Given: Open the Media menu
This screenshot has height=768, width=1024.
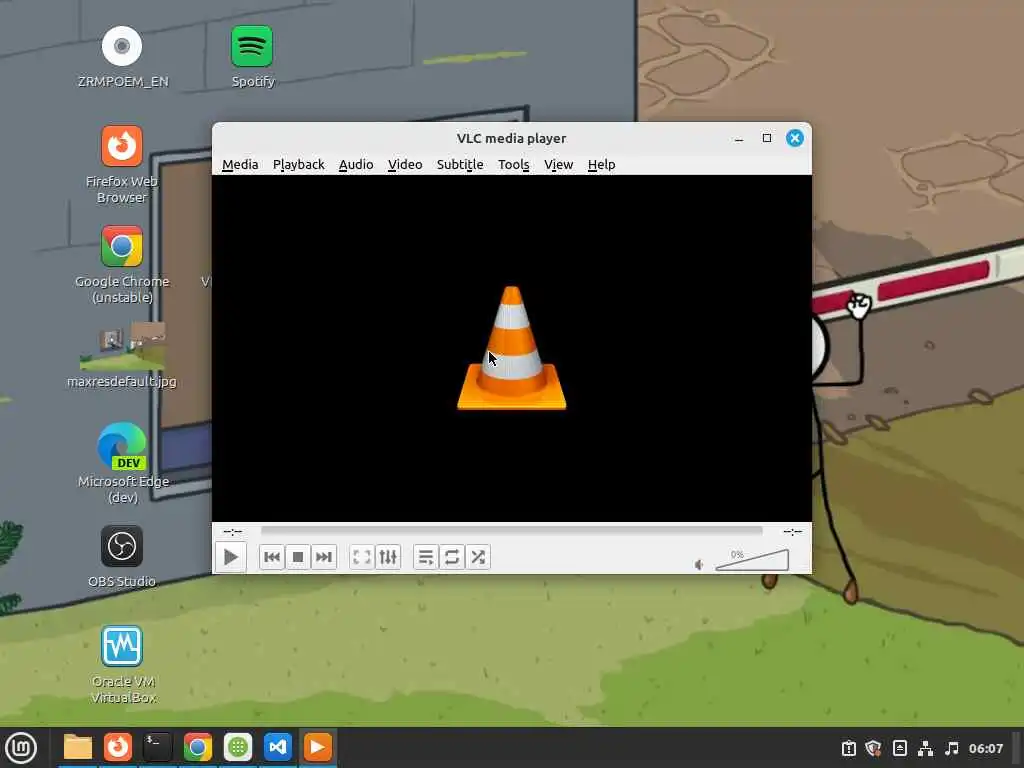Looking at the screenshot, I should [240, 165].
